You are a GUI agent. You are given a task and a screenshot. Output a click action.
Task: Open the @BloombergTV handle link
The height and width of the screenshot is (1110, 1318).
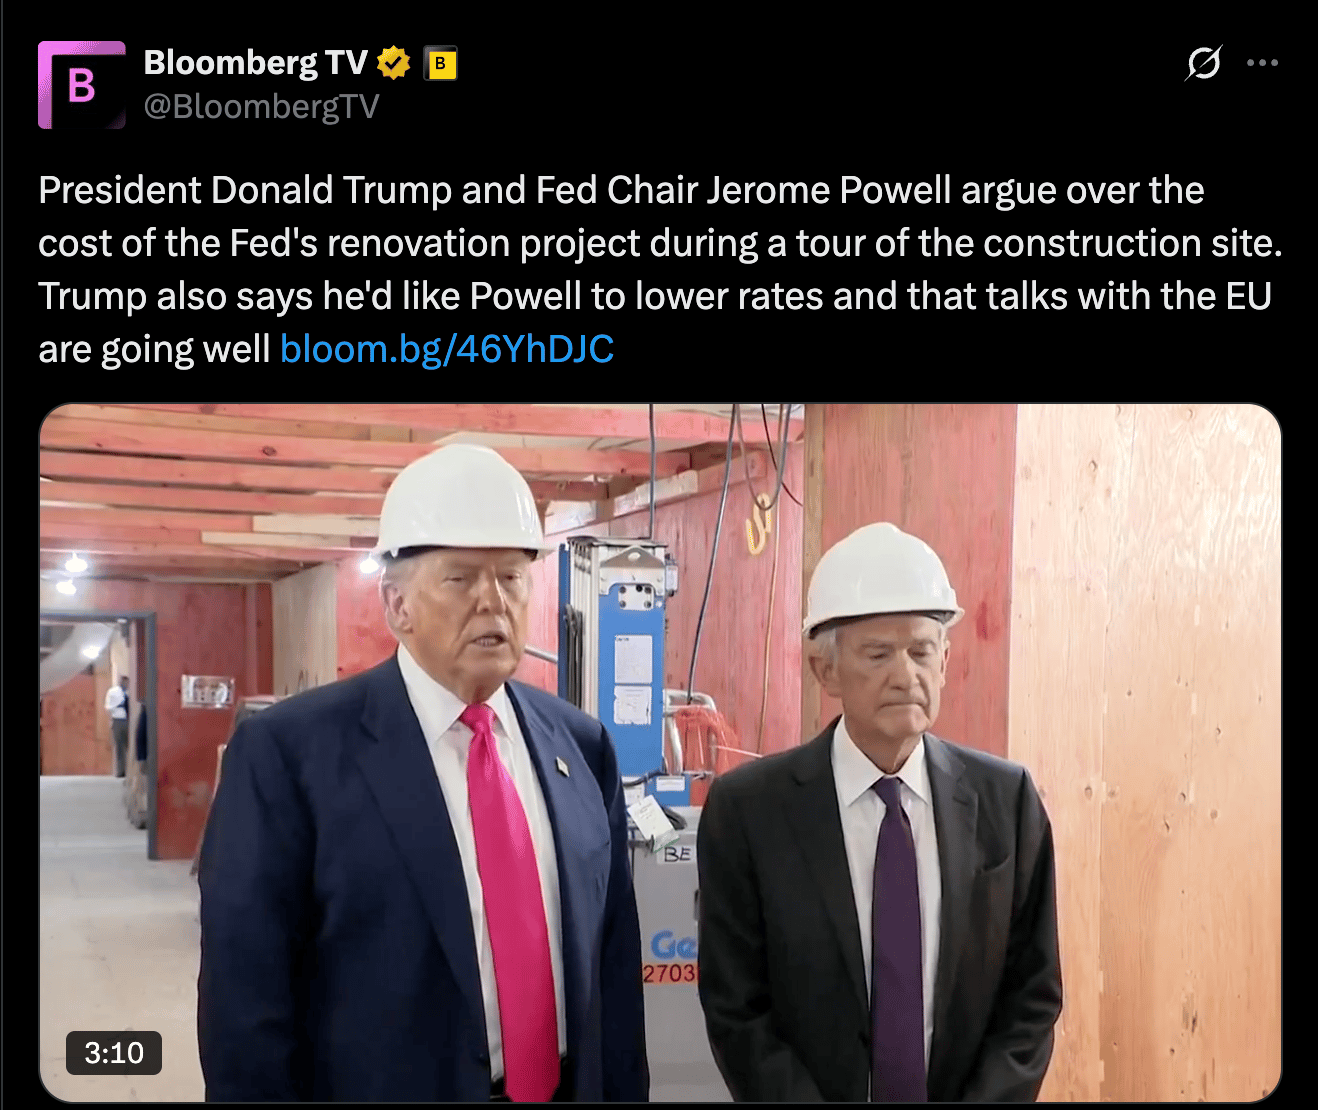[x=261, y=107]
